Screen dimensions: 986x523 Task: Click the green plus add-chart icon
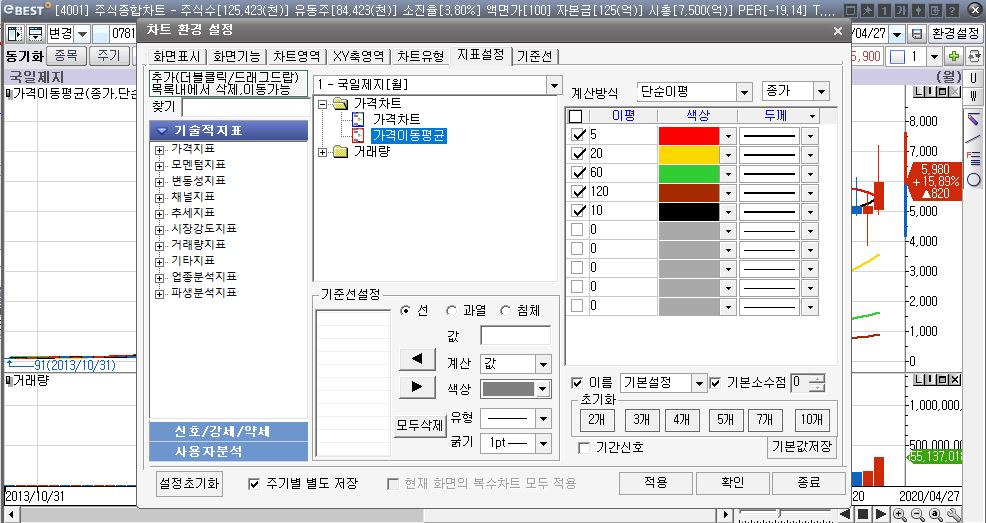(954, 57)
